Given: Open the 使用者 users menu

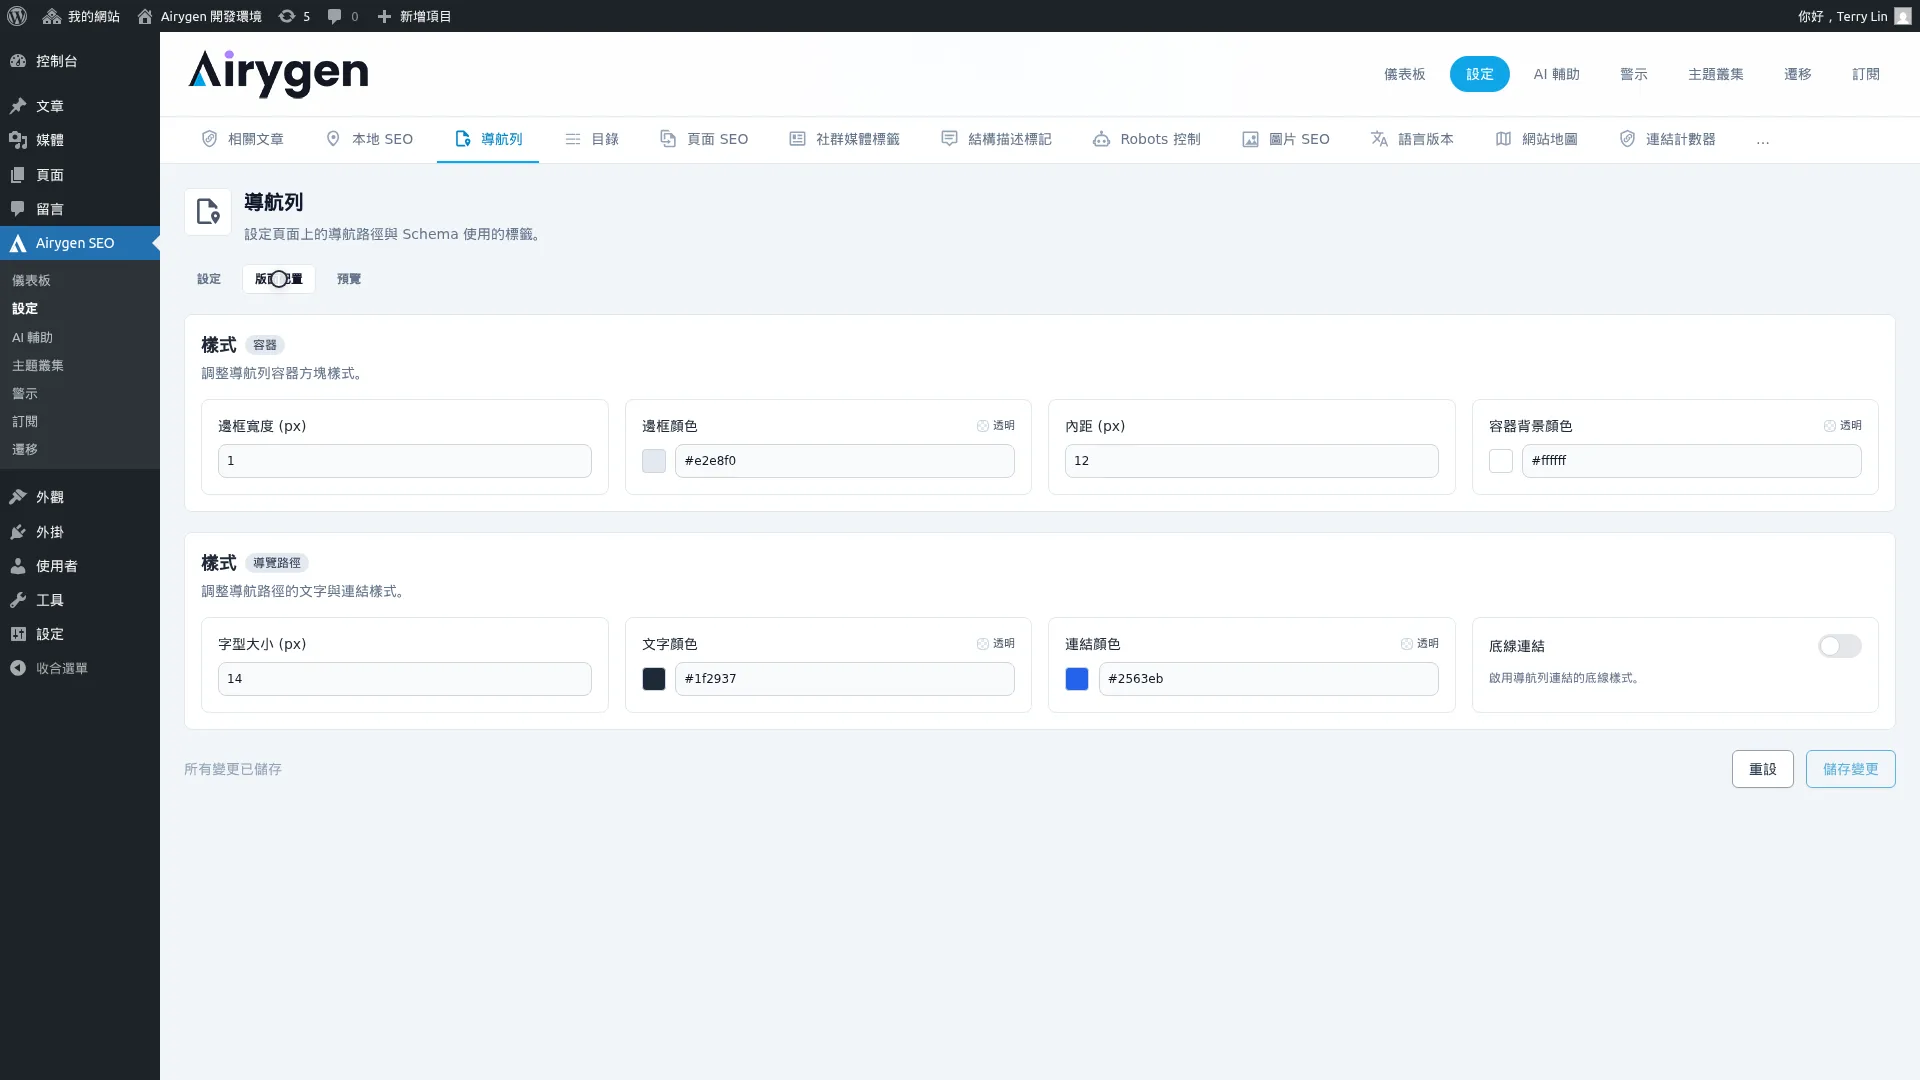Looking at the screenshot, I should coord(80,566).
